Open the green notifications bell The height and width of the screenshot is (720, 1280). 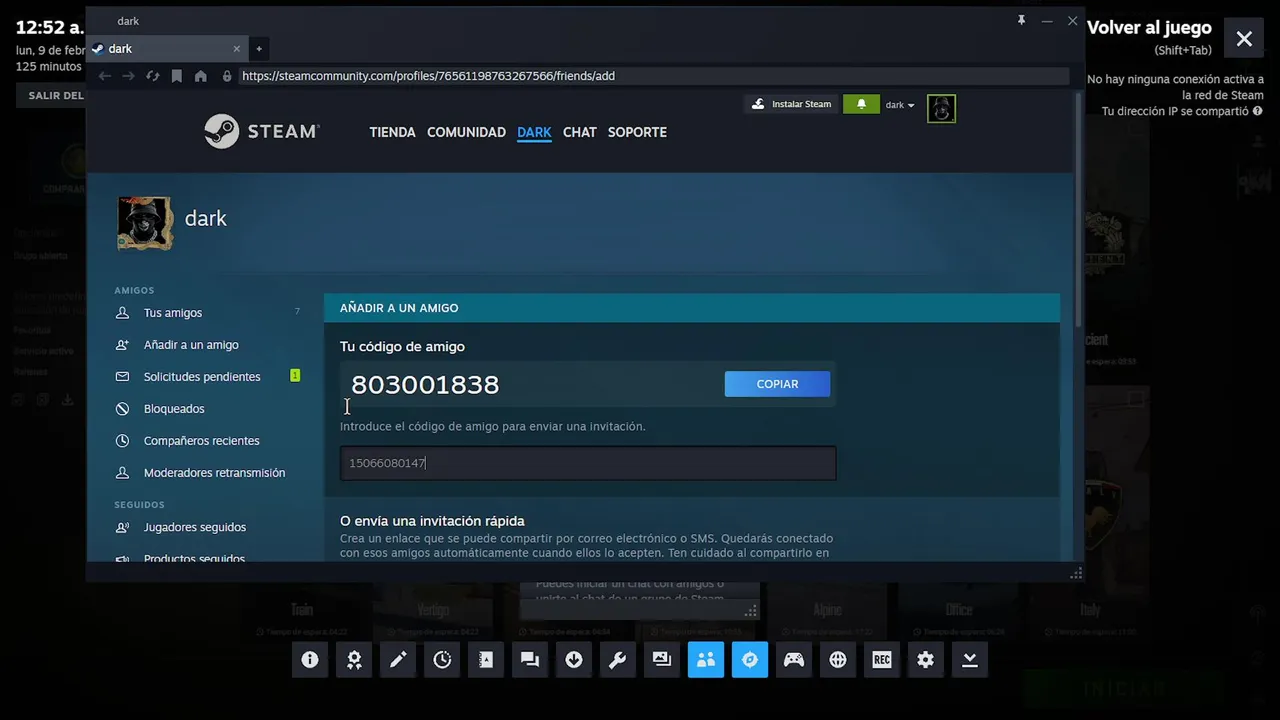pyautogui.click(x=861, y=104)
